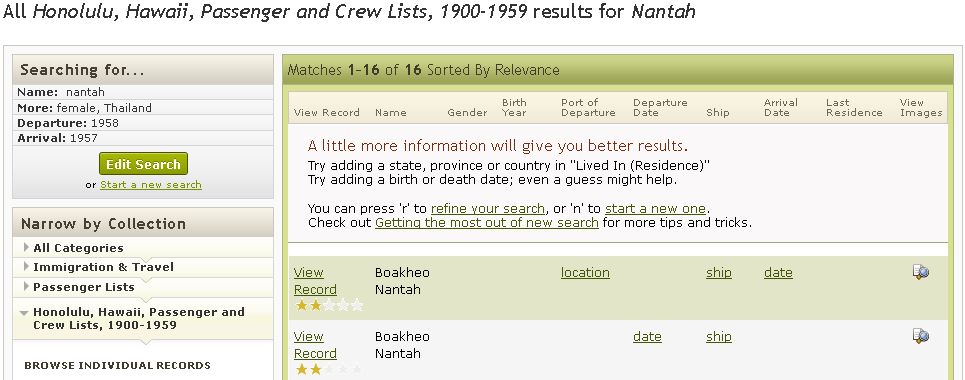Click Start a new search link
The width and height of the screenshot is (965, 380).
click(x=151, y=185)
